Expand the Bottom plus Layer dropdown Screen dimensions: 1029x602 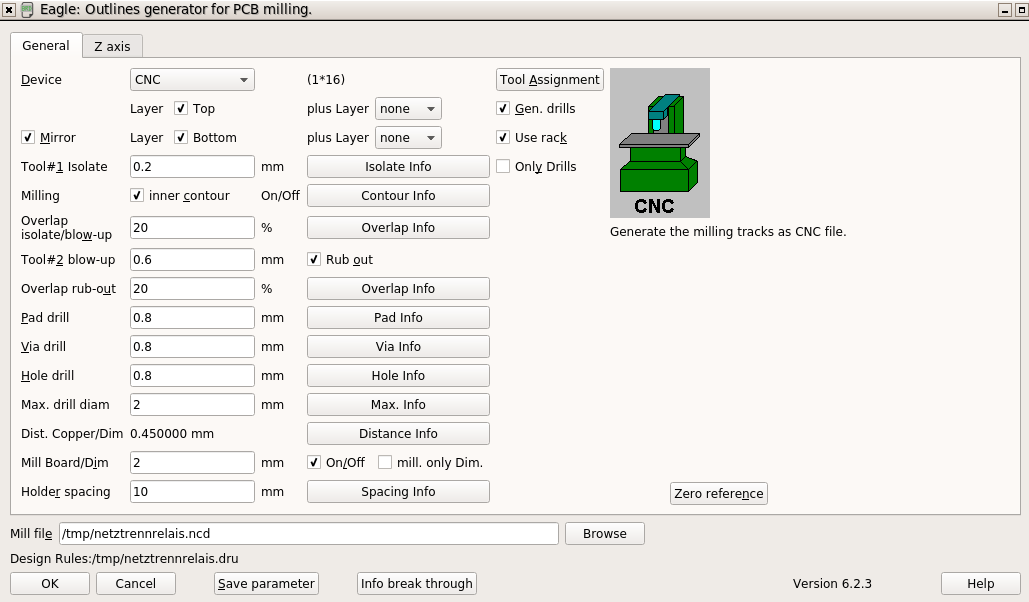[408, 138]
